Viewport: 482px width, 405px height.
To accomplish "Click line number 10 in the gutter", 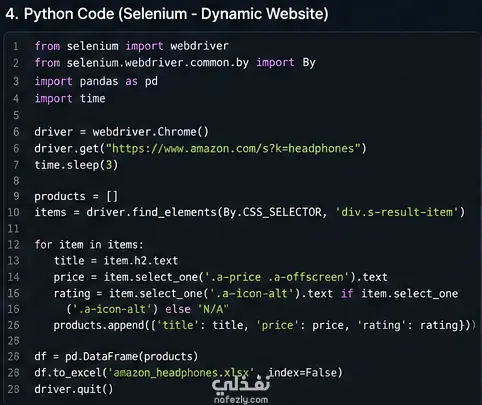I will click(x=13, y=212).
